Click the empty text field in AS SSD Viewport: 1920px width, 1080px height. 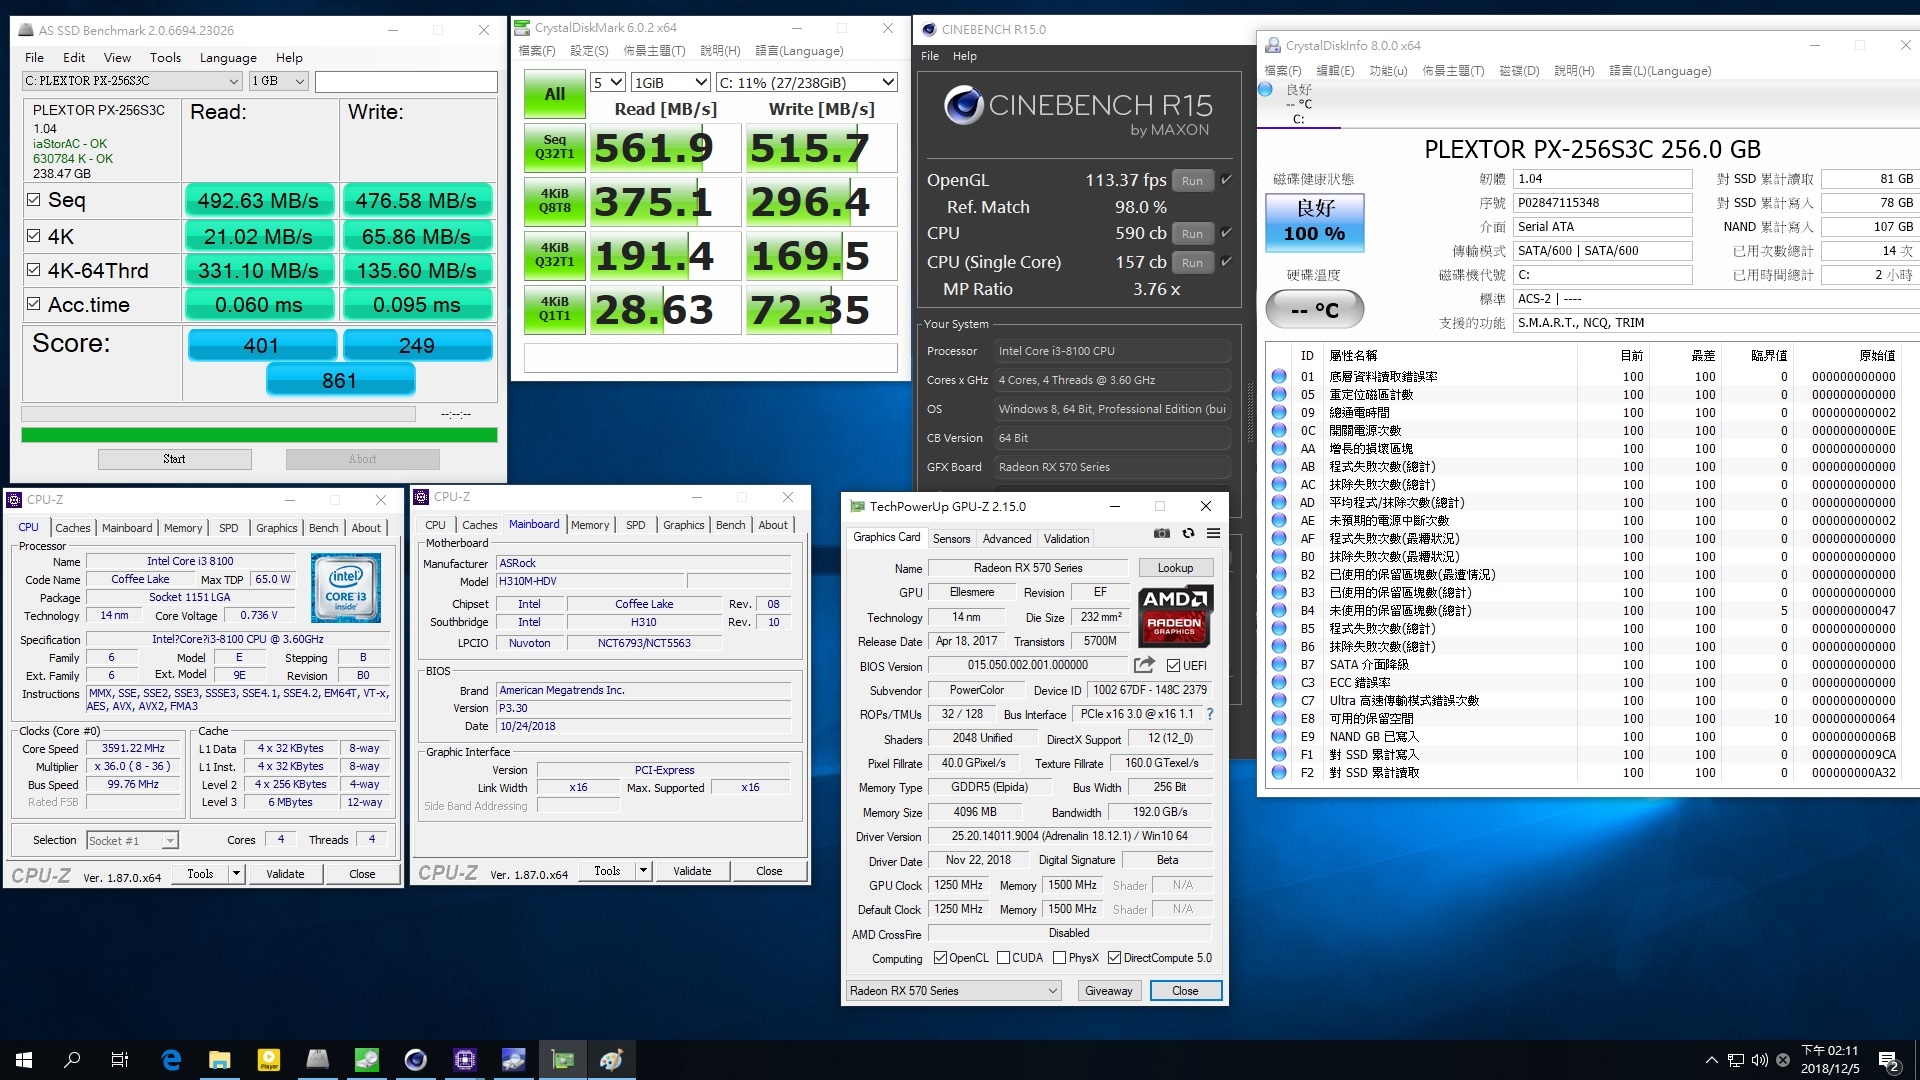pos(406,81)
